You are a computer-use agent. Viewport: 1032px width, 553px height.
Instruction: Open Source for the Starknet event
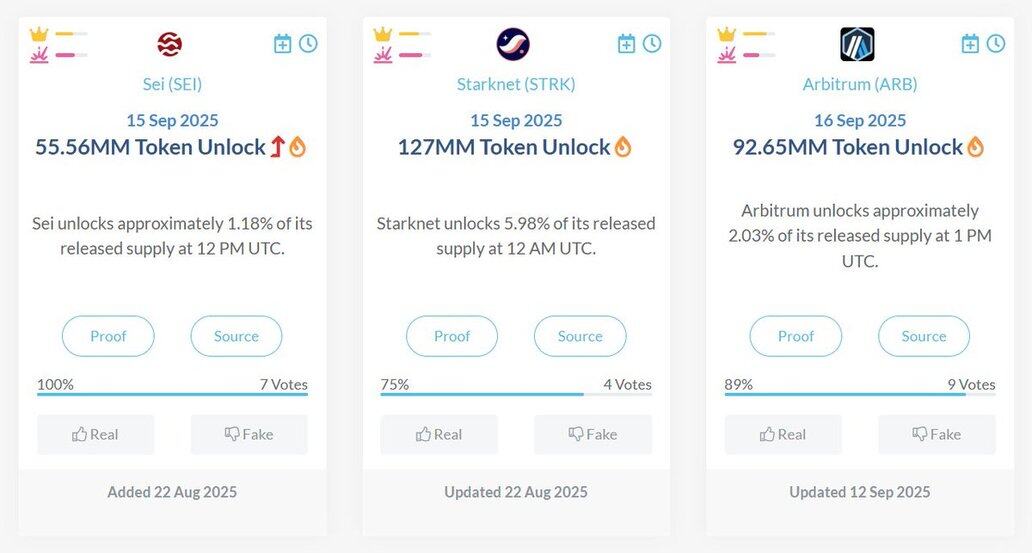point(580,336)
